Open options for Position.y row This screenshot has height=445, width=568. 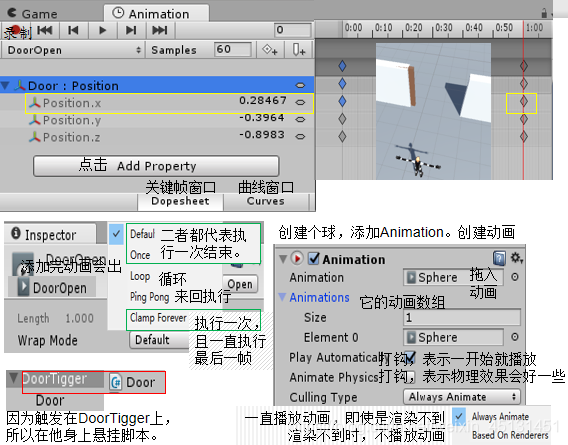pos(300,119)
